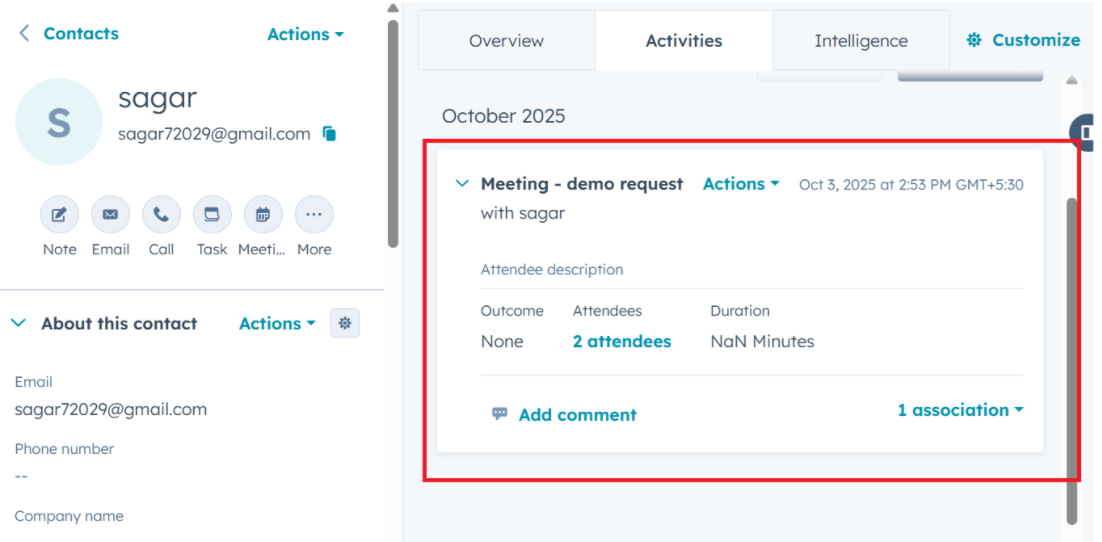Copy email with the copy icon
The width and height of the screenshot is (1102, 542).
(329, 134)
